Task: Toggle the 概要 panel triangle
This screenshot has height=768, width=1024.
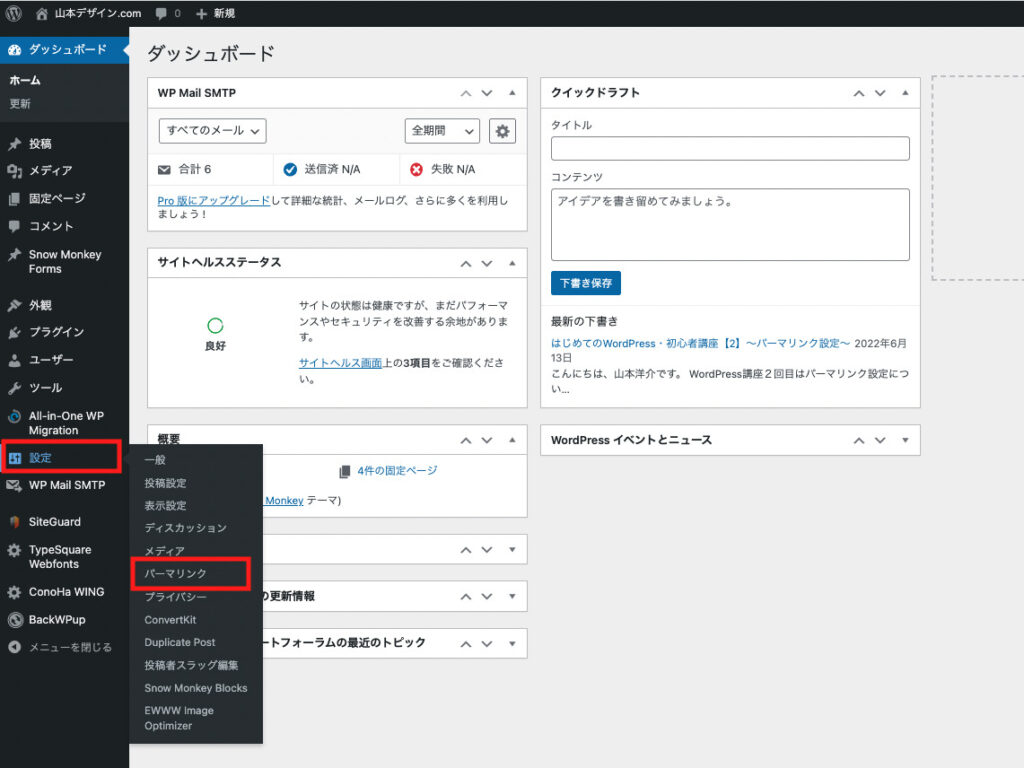Action: click(512, 440)
